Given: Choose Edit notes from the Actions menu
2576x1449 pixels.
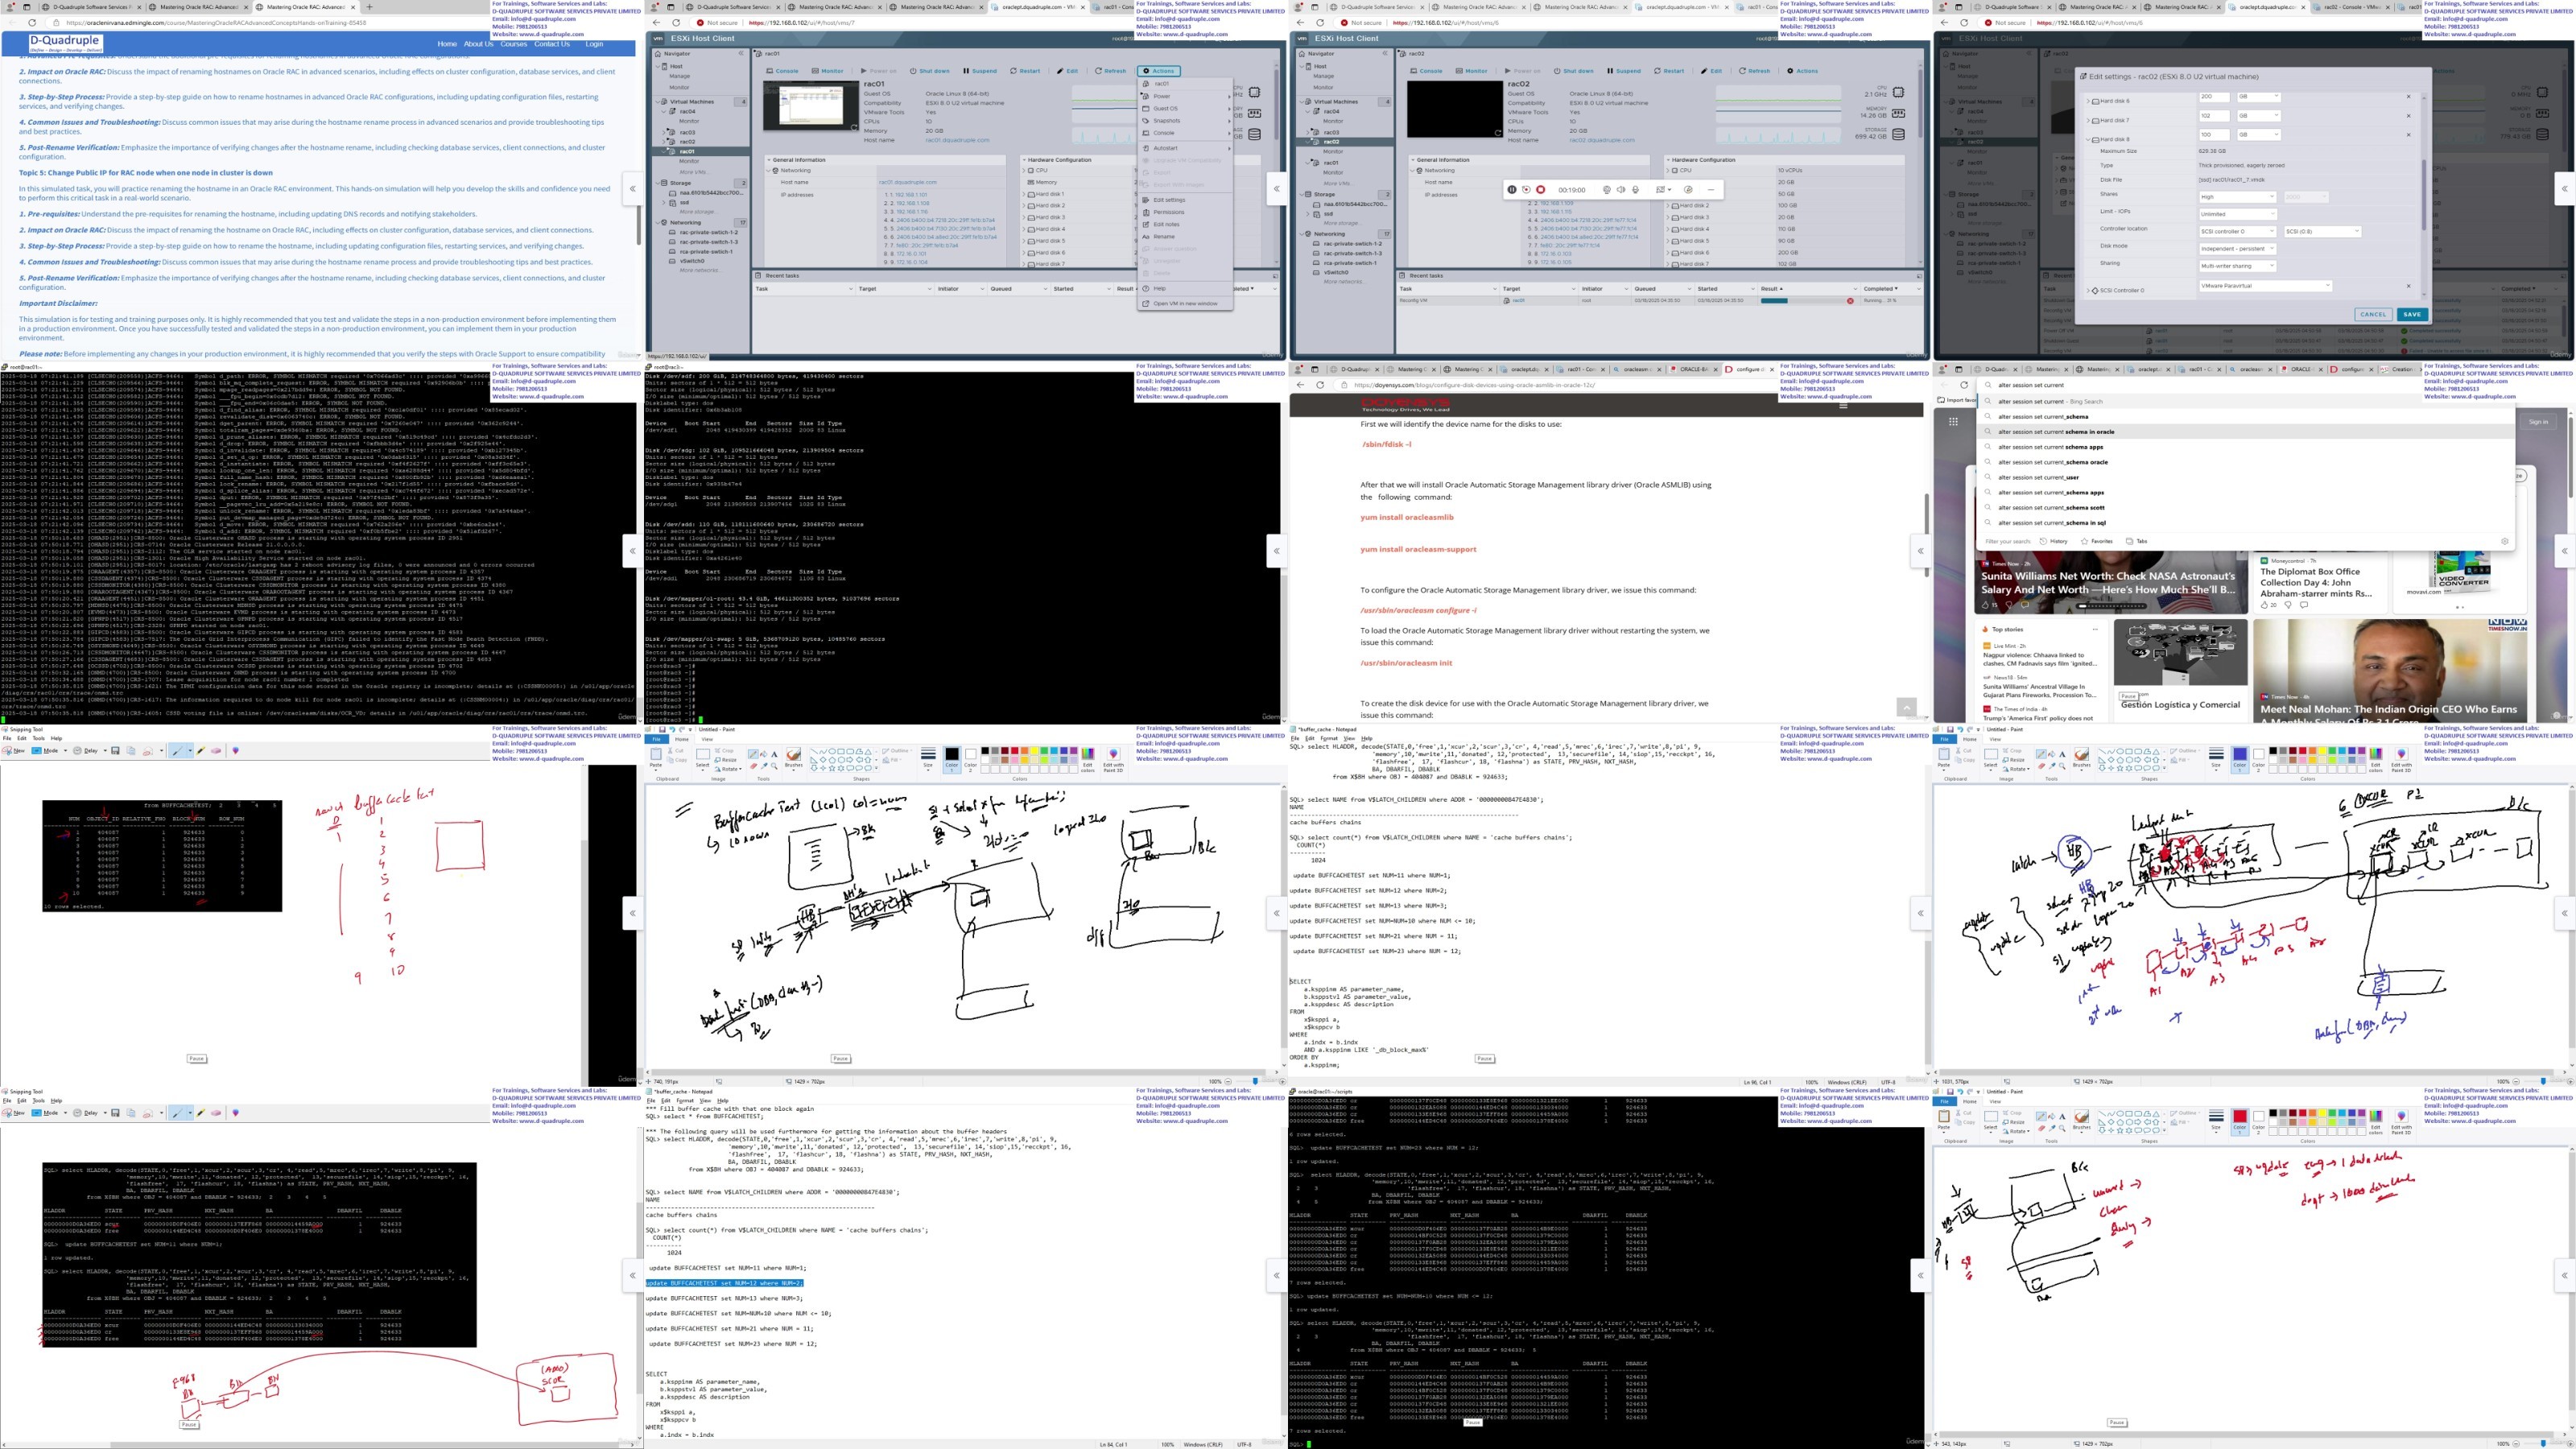Looking at the screenshot, I should click(x=1185, y=224).
